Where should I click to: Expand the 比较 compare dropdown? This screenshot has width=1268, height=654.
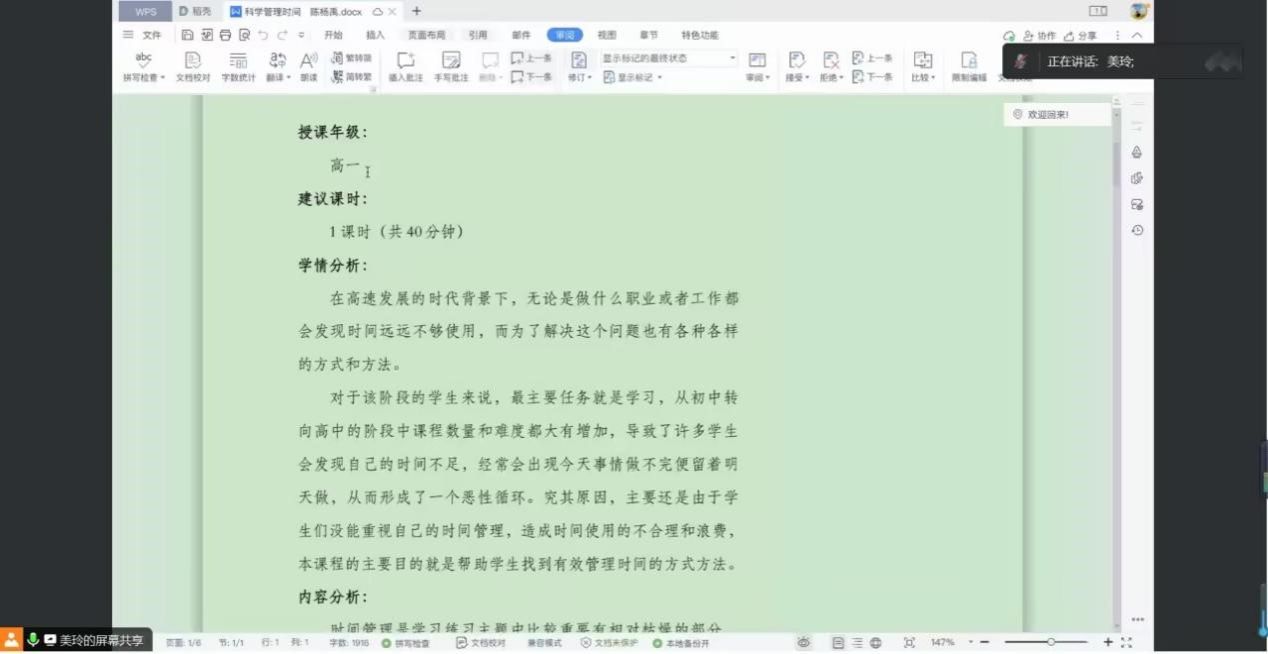(x=922, y=66)
